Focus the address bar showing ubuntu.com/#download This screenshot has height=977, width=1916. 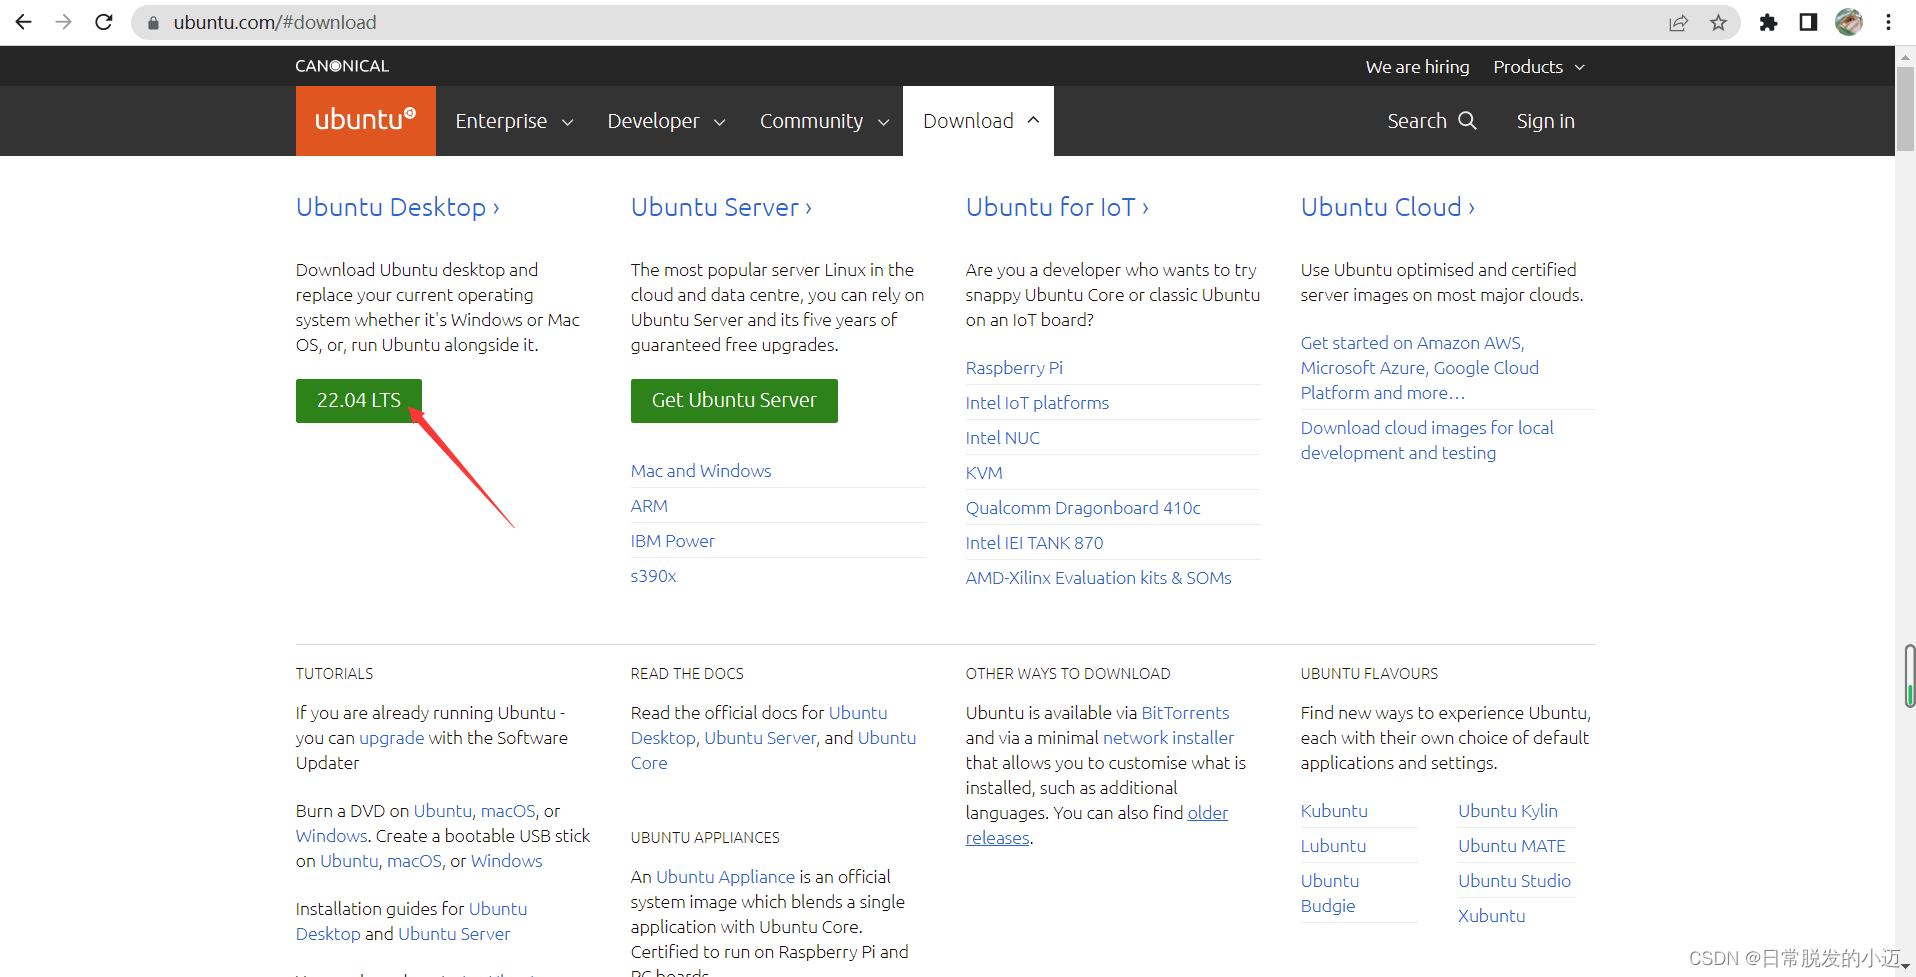coord(900,22)
